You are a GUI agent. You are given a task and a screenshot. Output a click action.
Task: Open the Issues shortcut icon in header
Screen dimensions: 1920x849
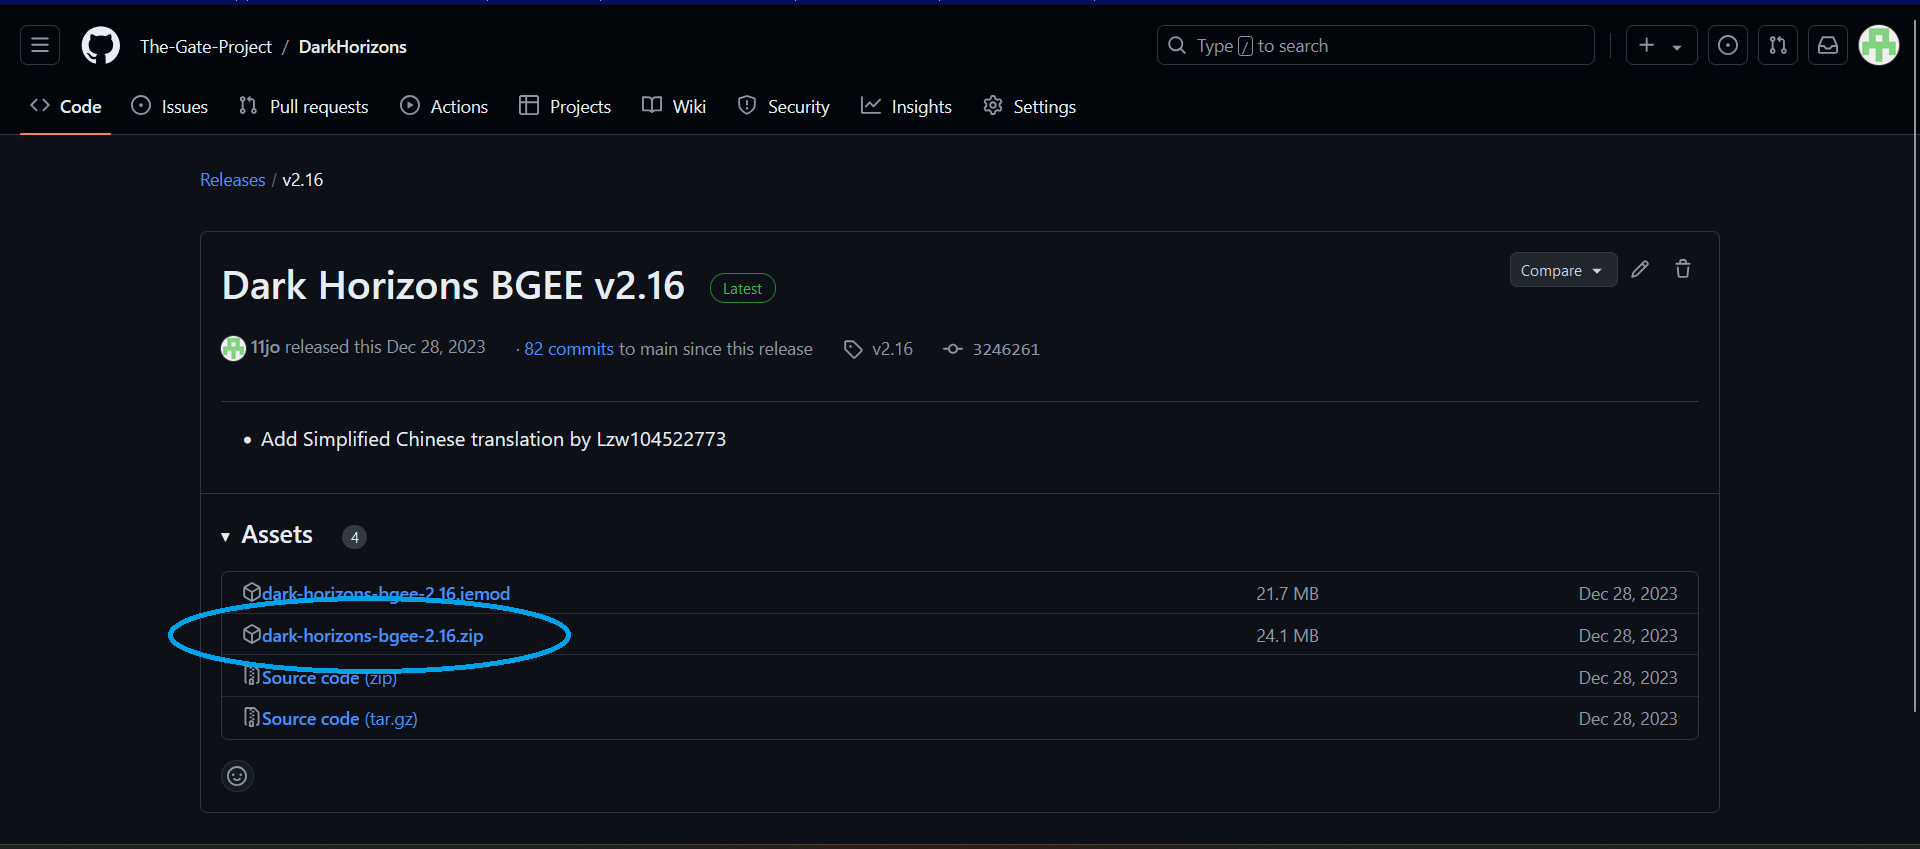coord(1728,45)
